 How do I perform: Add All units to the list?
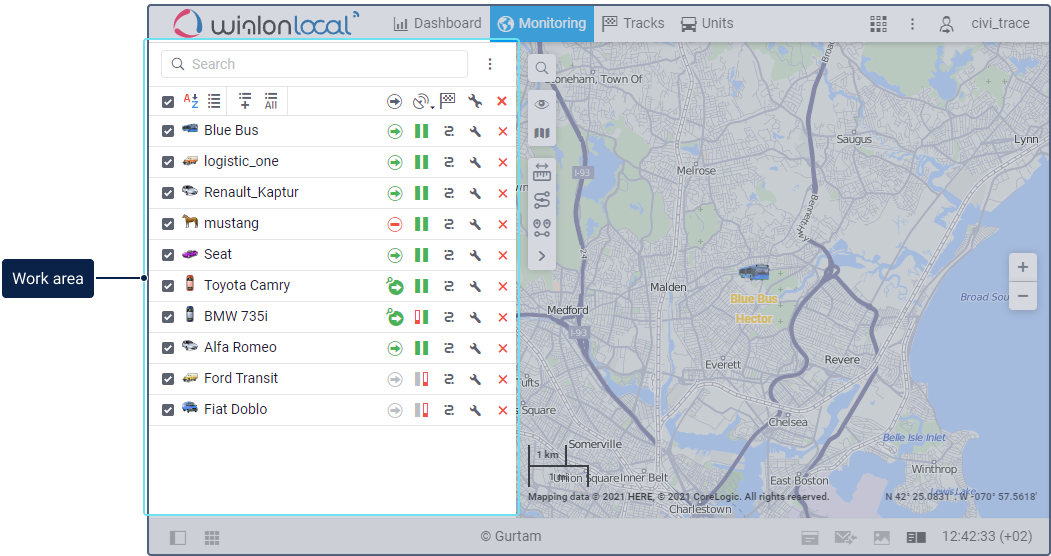pyautogui.click(x=271, y=101)
